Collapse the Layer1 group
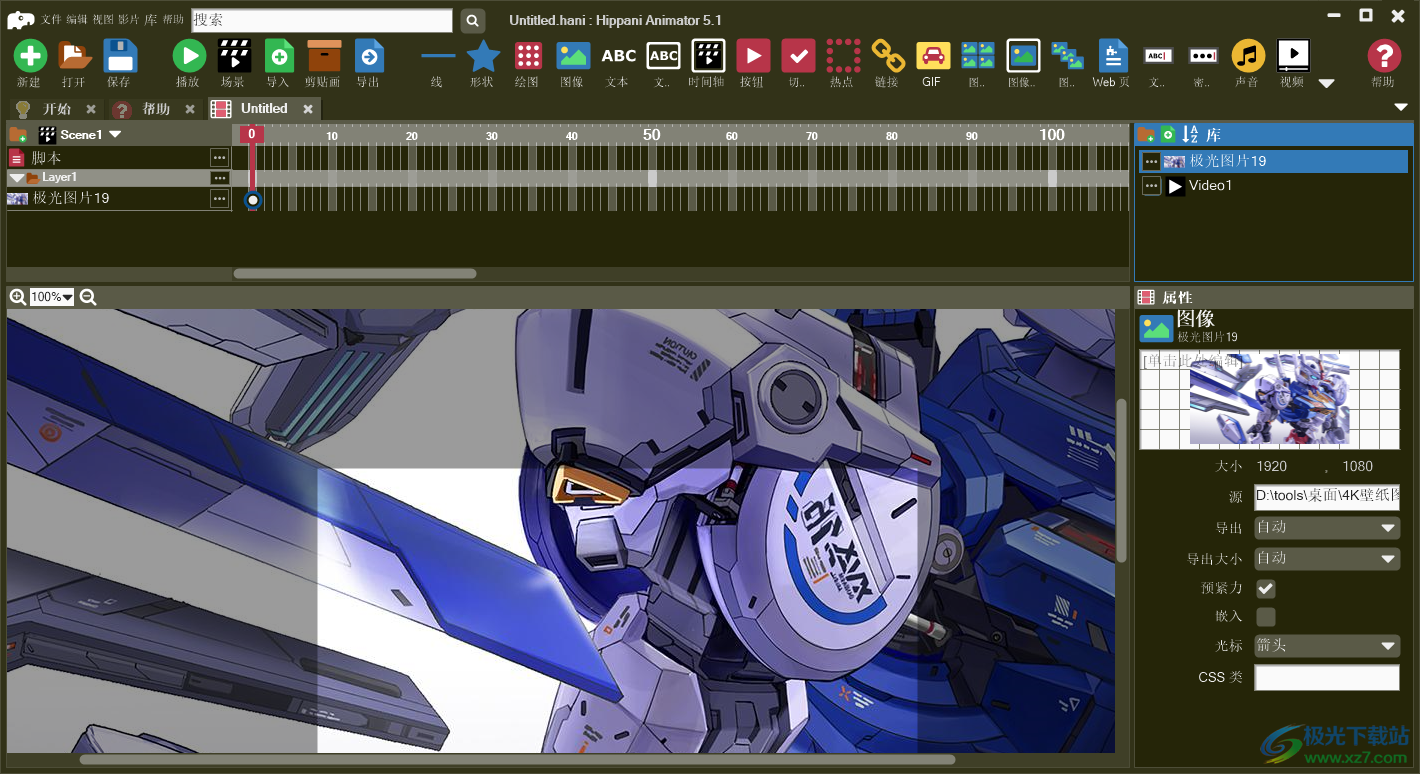This screenshot has height=774, width=1420. coord(17,178)
